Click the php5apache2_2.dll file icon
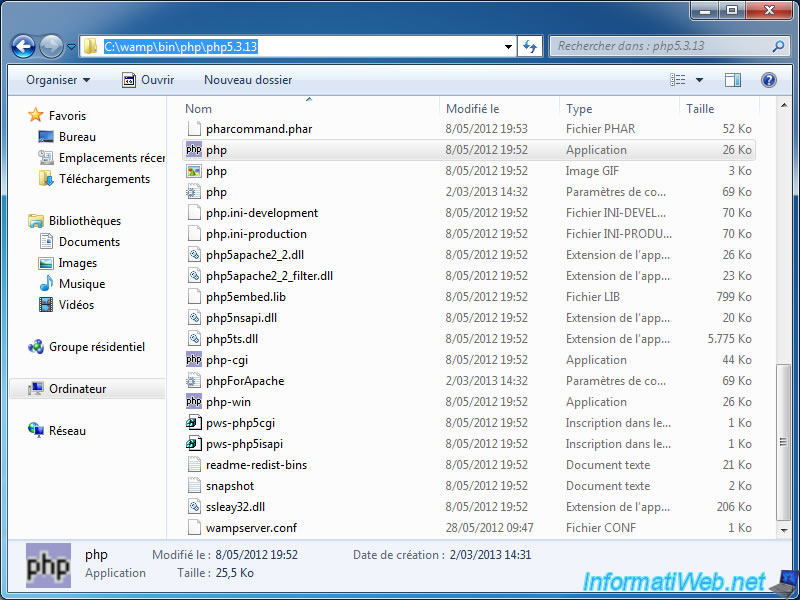 [x=194, y=255]
